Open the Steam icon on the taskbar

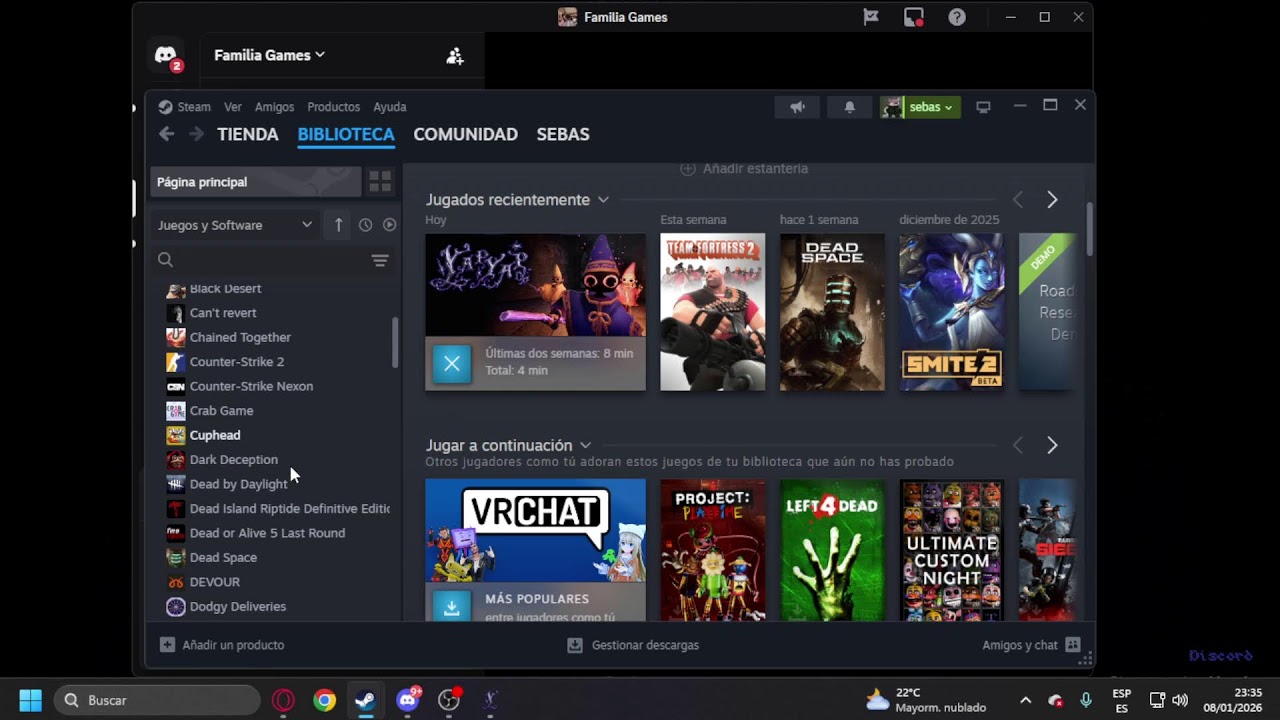click(x=365, y=700)
